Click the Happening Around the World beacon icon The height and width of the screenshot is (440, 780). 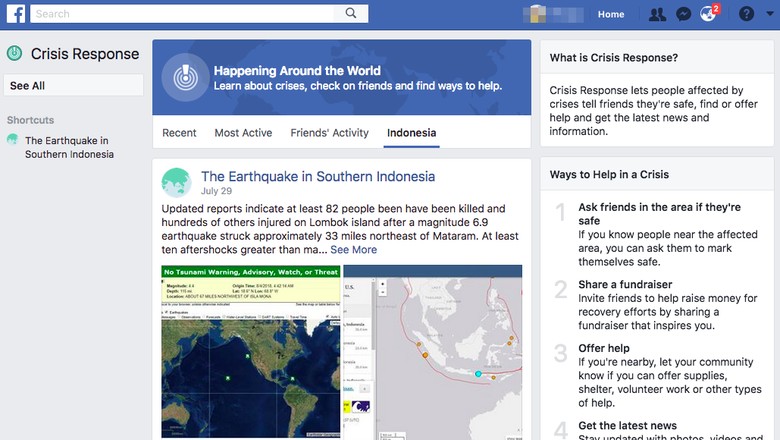[x=186, y=78]
